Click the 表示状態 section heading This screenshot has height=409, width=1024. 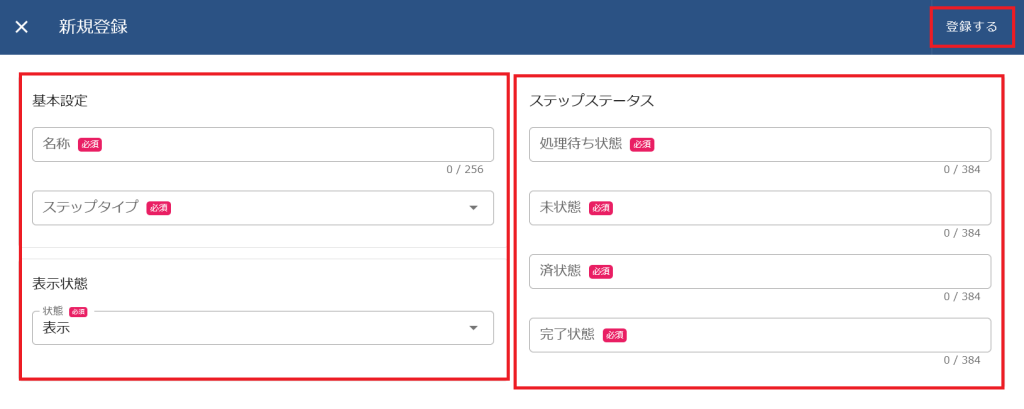[x=60, y=283]
